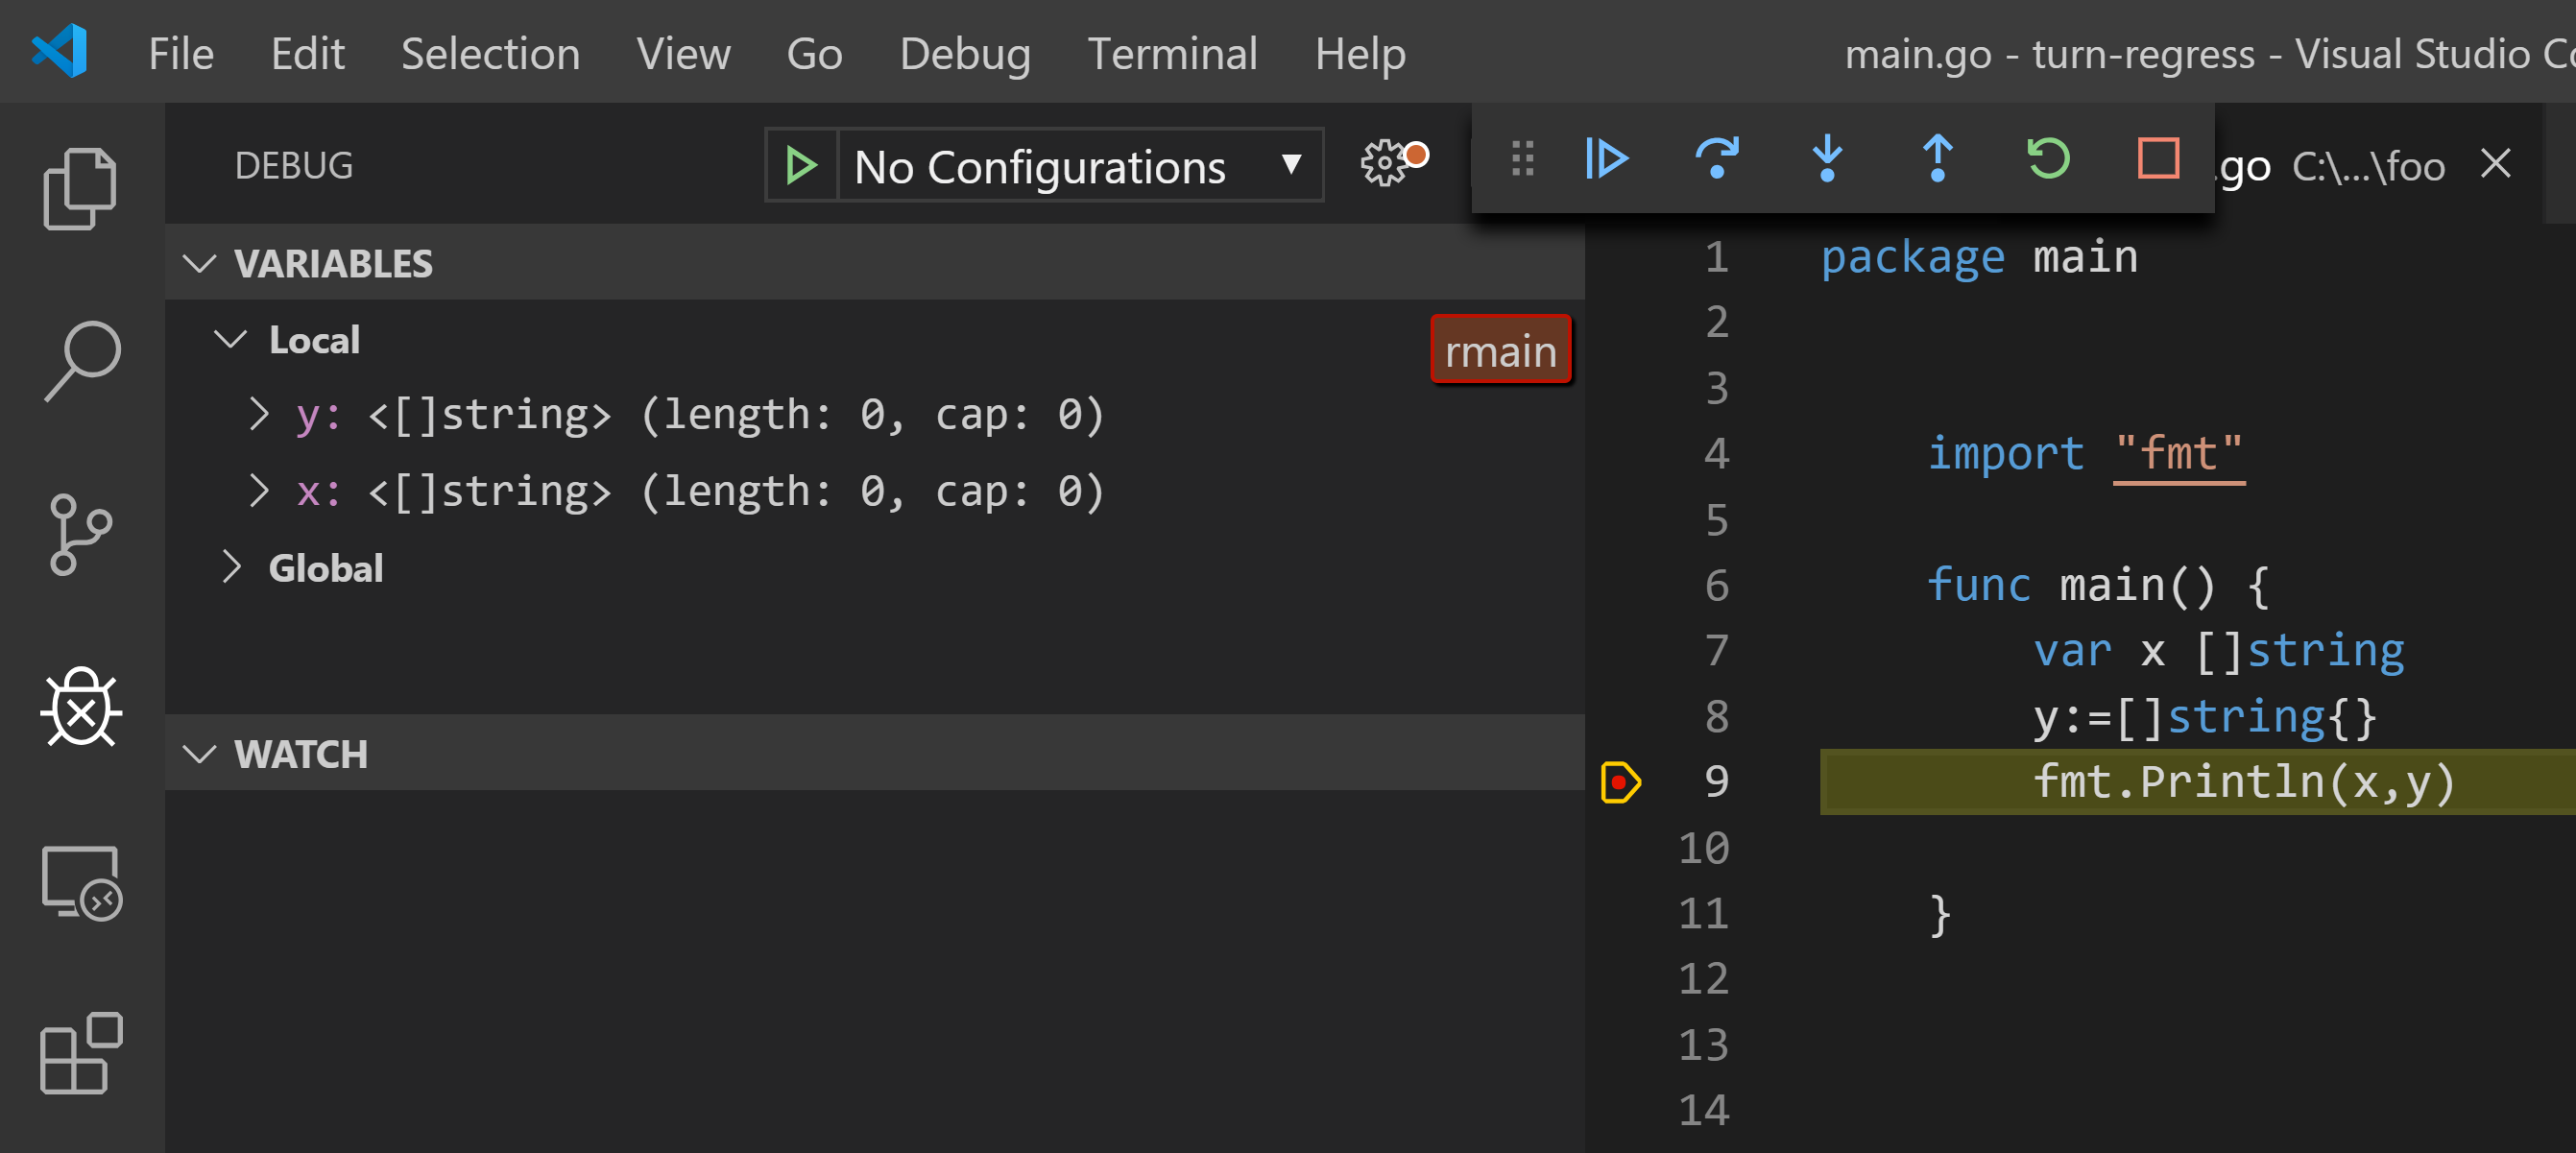2576x1153 pixels.
Task: Continue execution with the debug play button
Action: click(x=1607, y=158)
